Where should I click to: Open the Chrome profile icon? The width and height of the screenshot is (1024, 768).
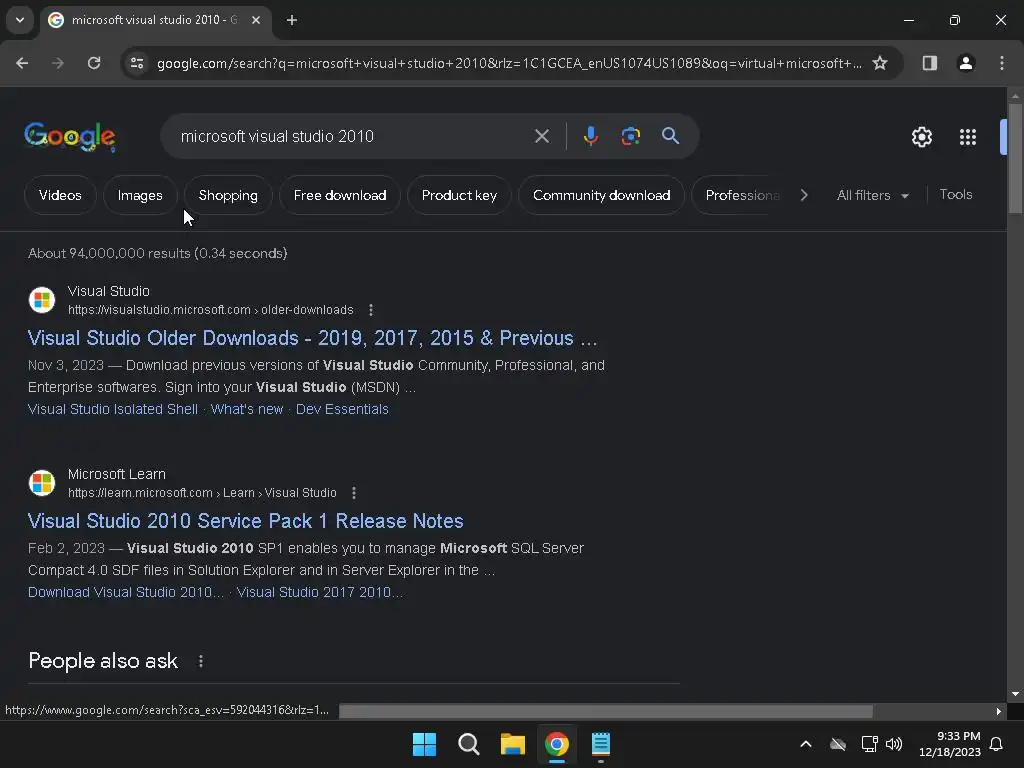tap(966, 63)
